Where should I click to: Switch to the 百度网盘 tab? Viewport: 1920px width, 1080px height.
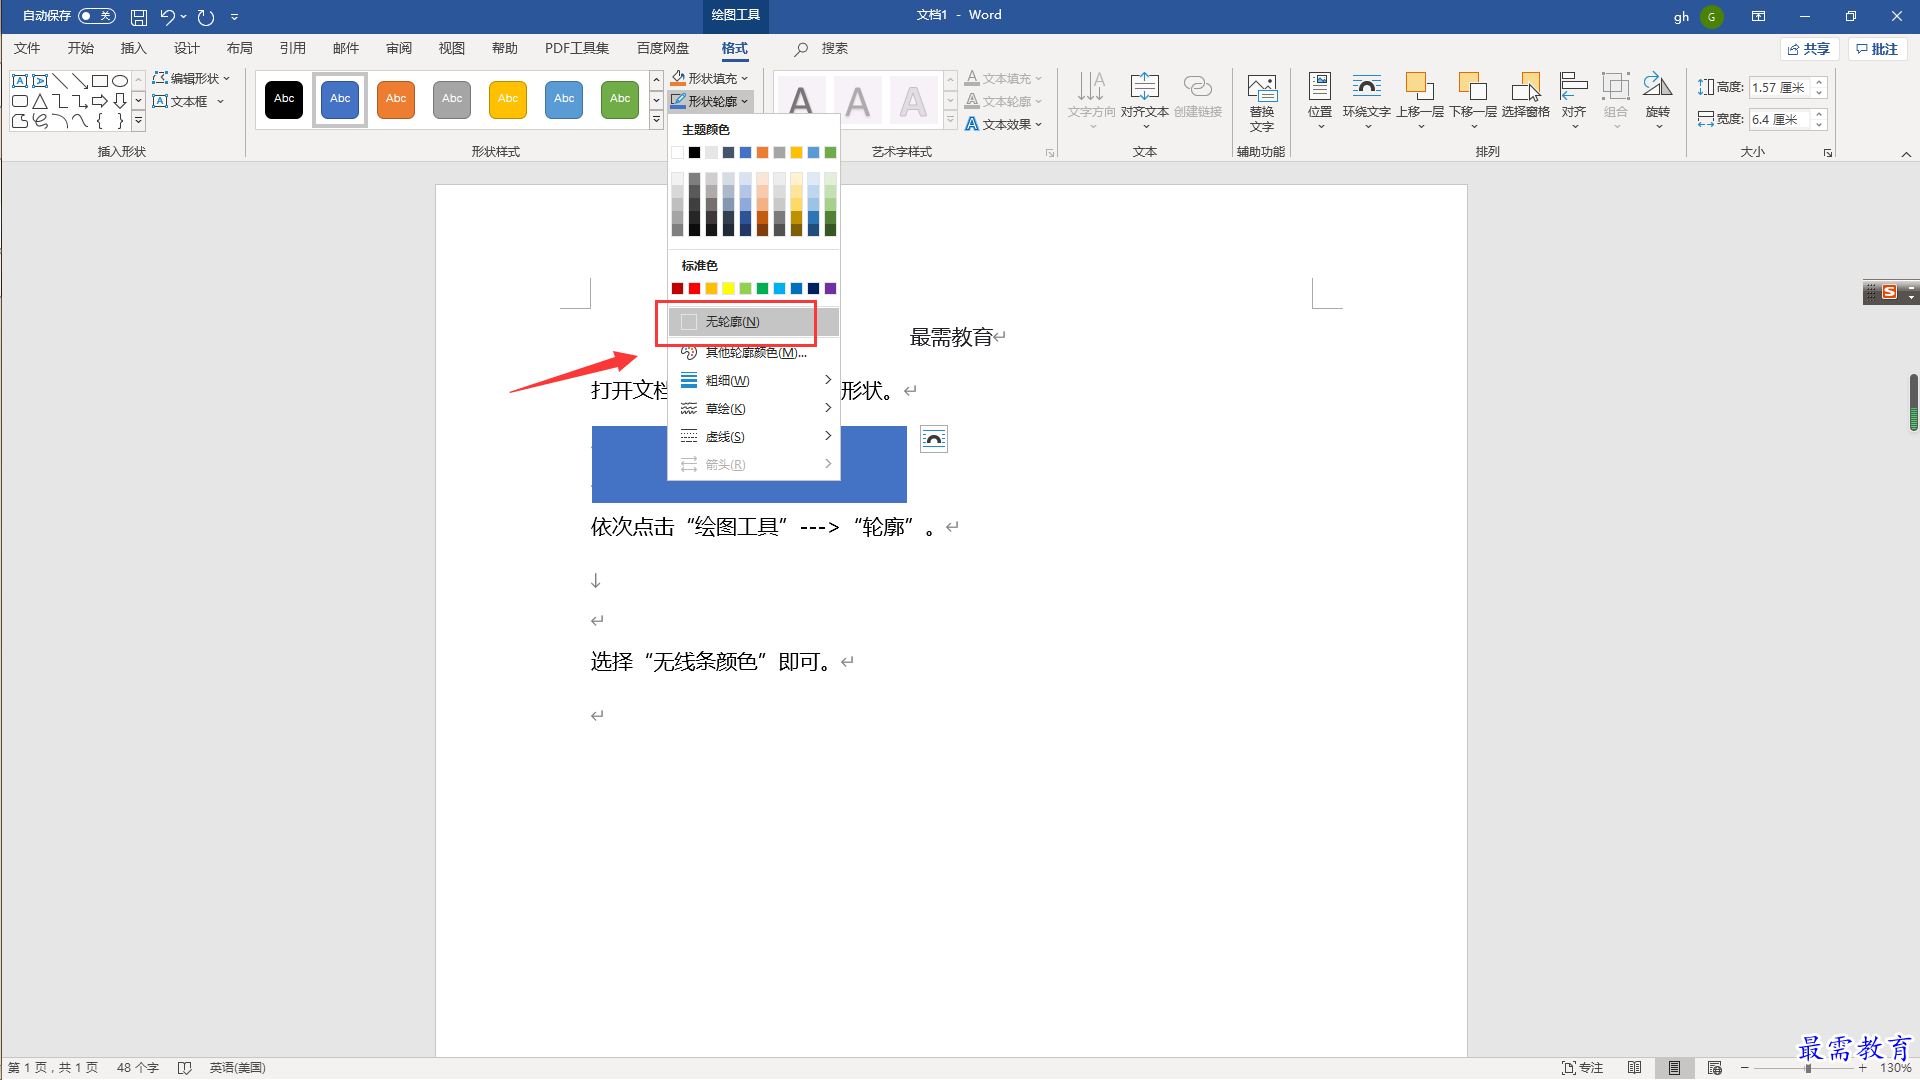pyautogui.click(x=662, y=48)
